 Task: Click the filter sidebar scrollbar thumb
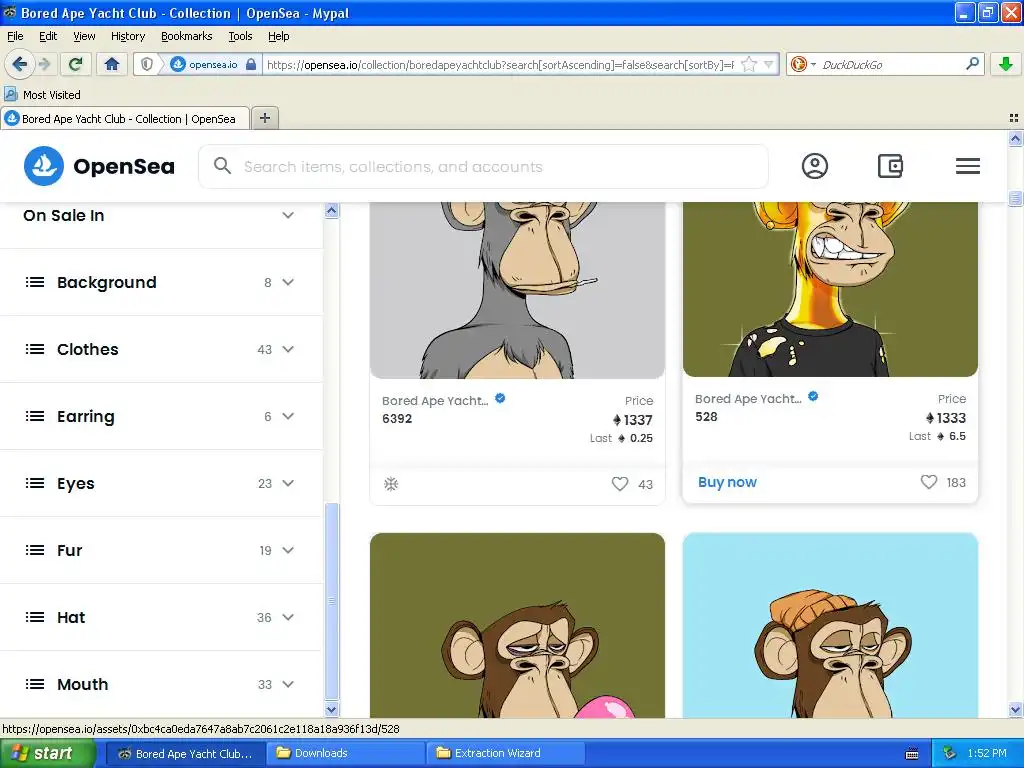[x=332, y=601]
